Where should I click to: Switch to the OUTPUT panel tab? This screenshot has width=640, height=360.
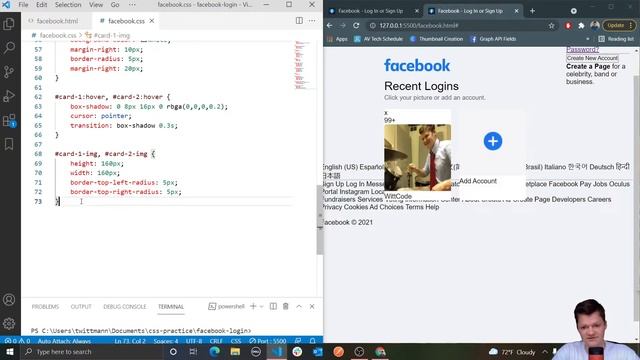[x=81, y=307]
